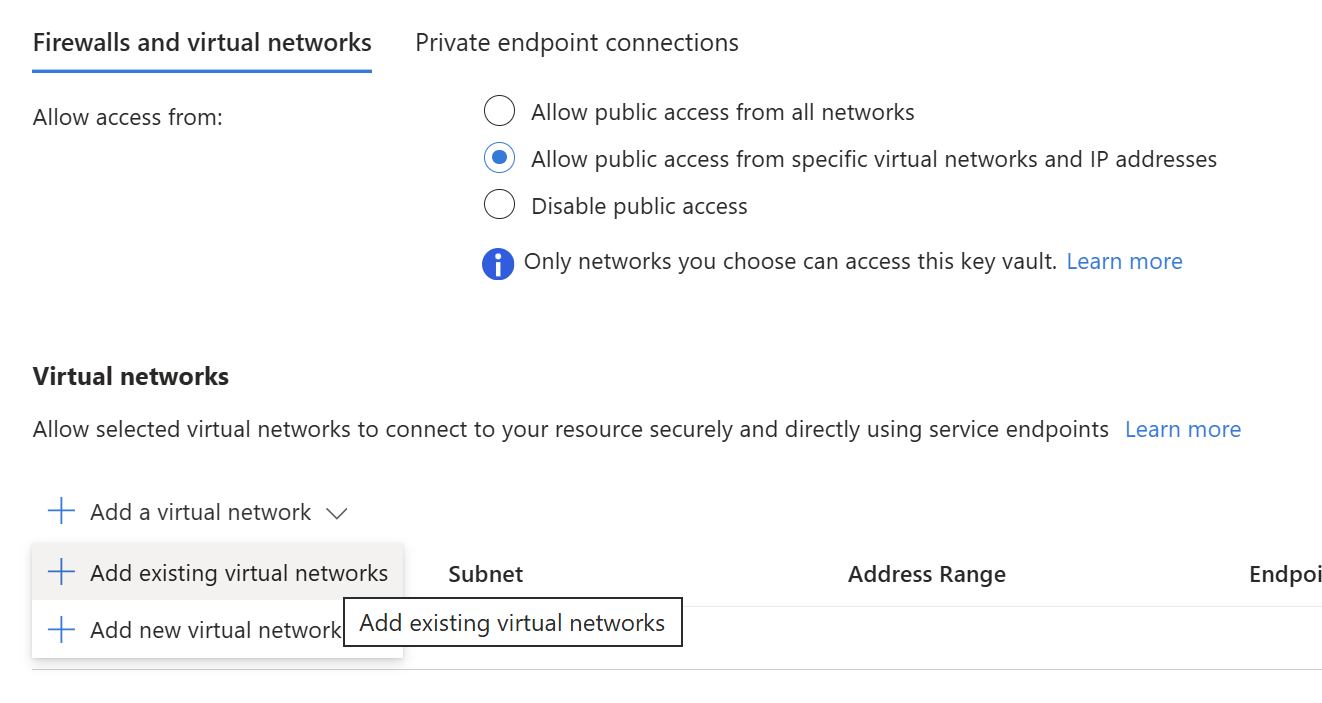1322x703 pixels.
Task: Open the Private endpoint connections tab
Action: 577,43
